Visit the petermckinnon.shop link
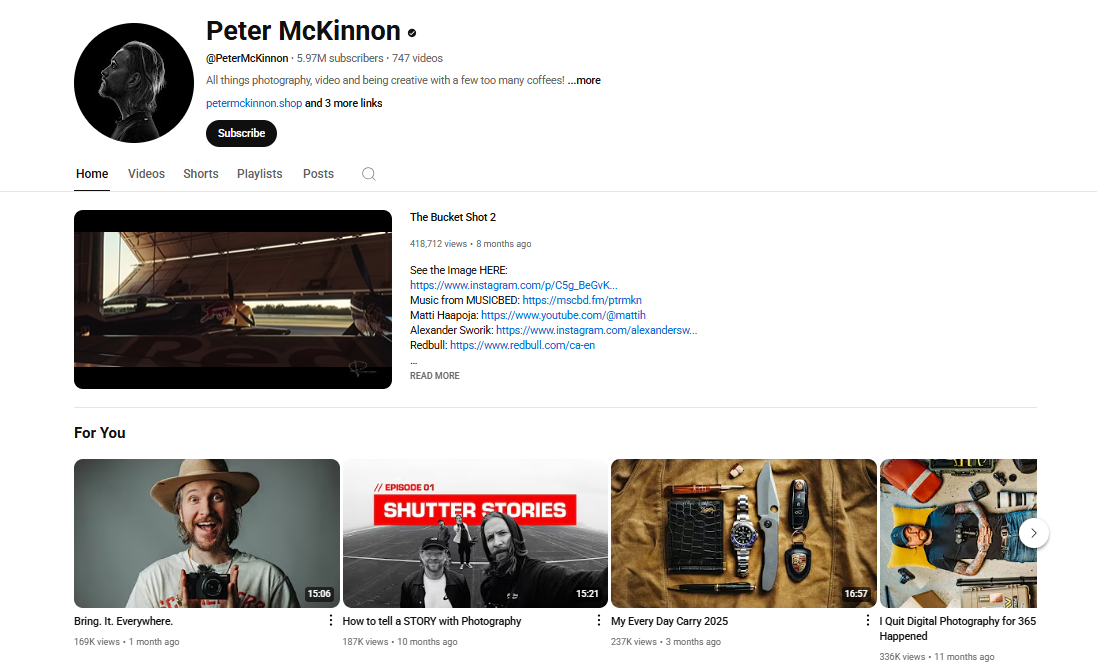1097x663 pixels. coord(254,103)
